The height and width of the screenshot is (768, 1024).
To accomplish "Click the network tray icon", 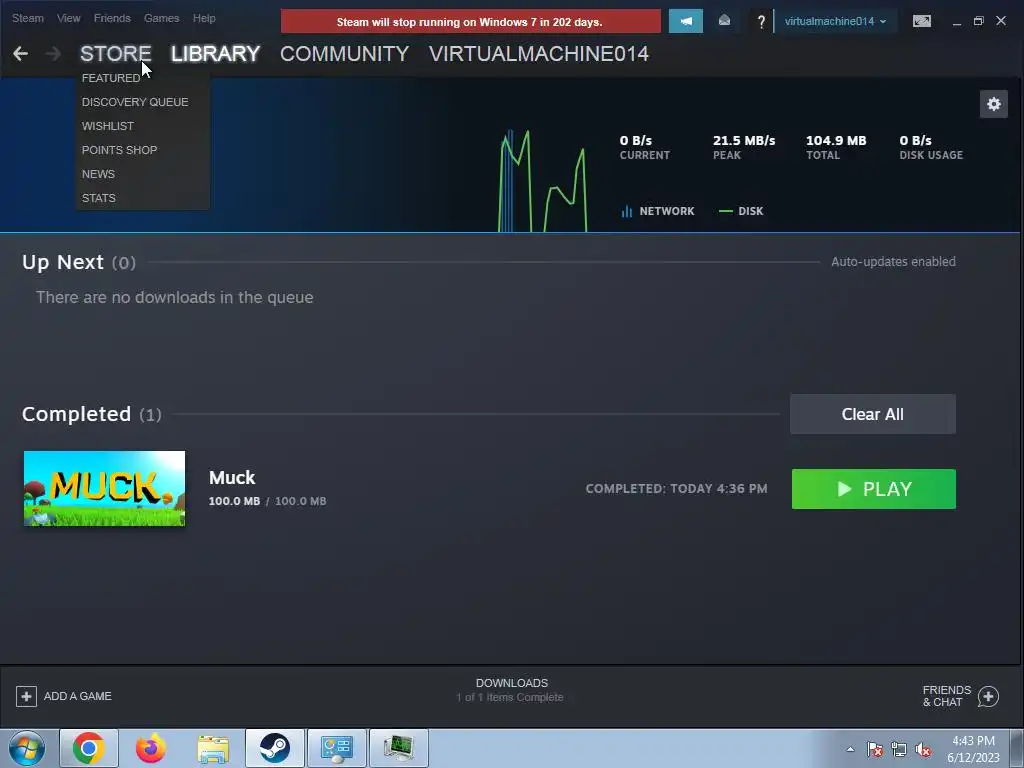I will (899, 749).
